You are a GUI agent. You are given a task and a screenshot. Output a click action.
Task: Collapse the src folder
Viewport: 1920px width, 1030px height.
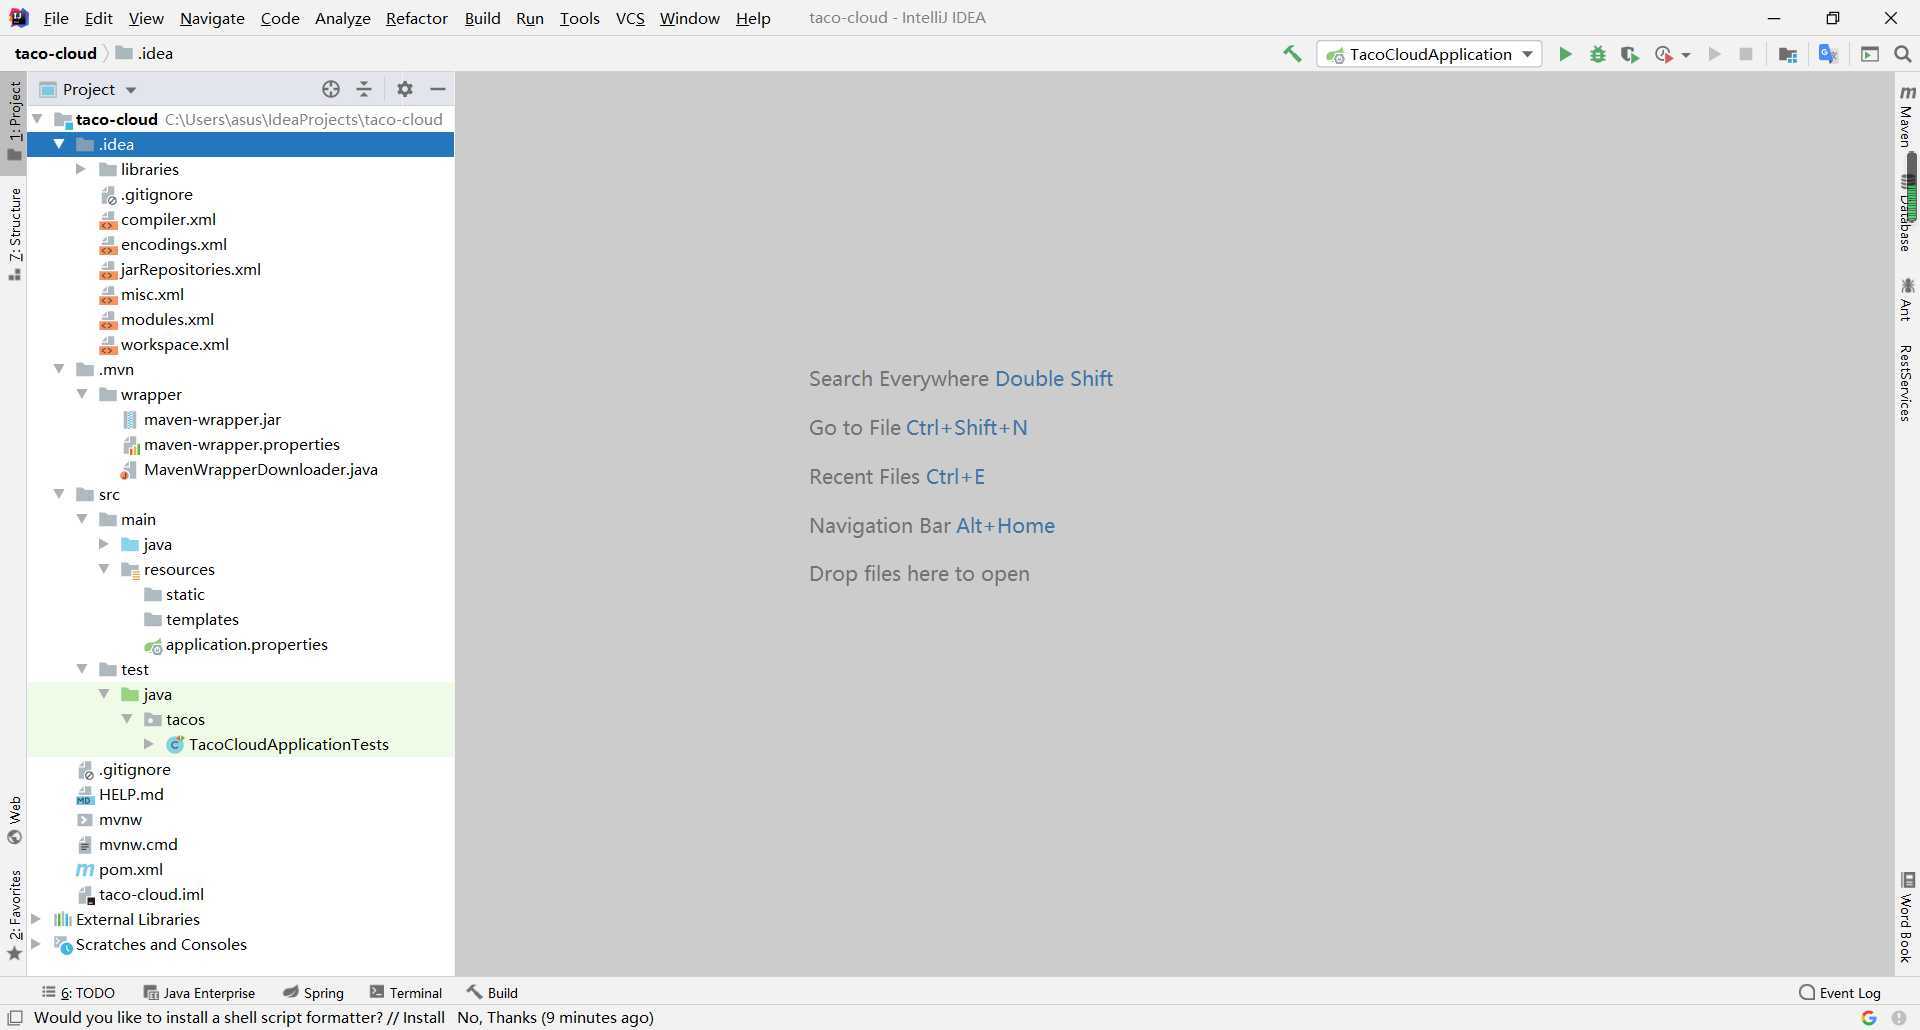point(59,494)
